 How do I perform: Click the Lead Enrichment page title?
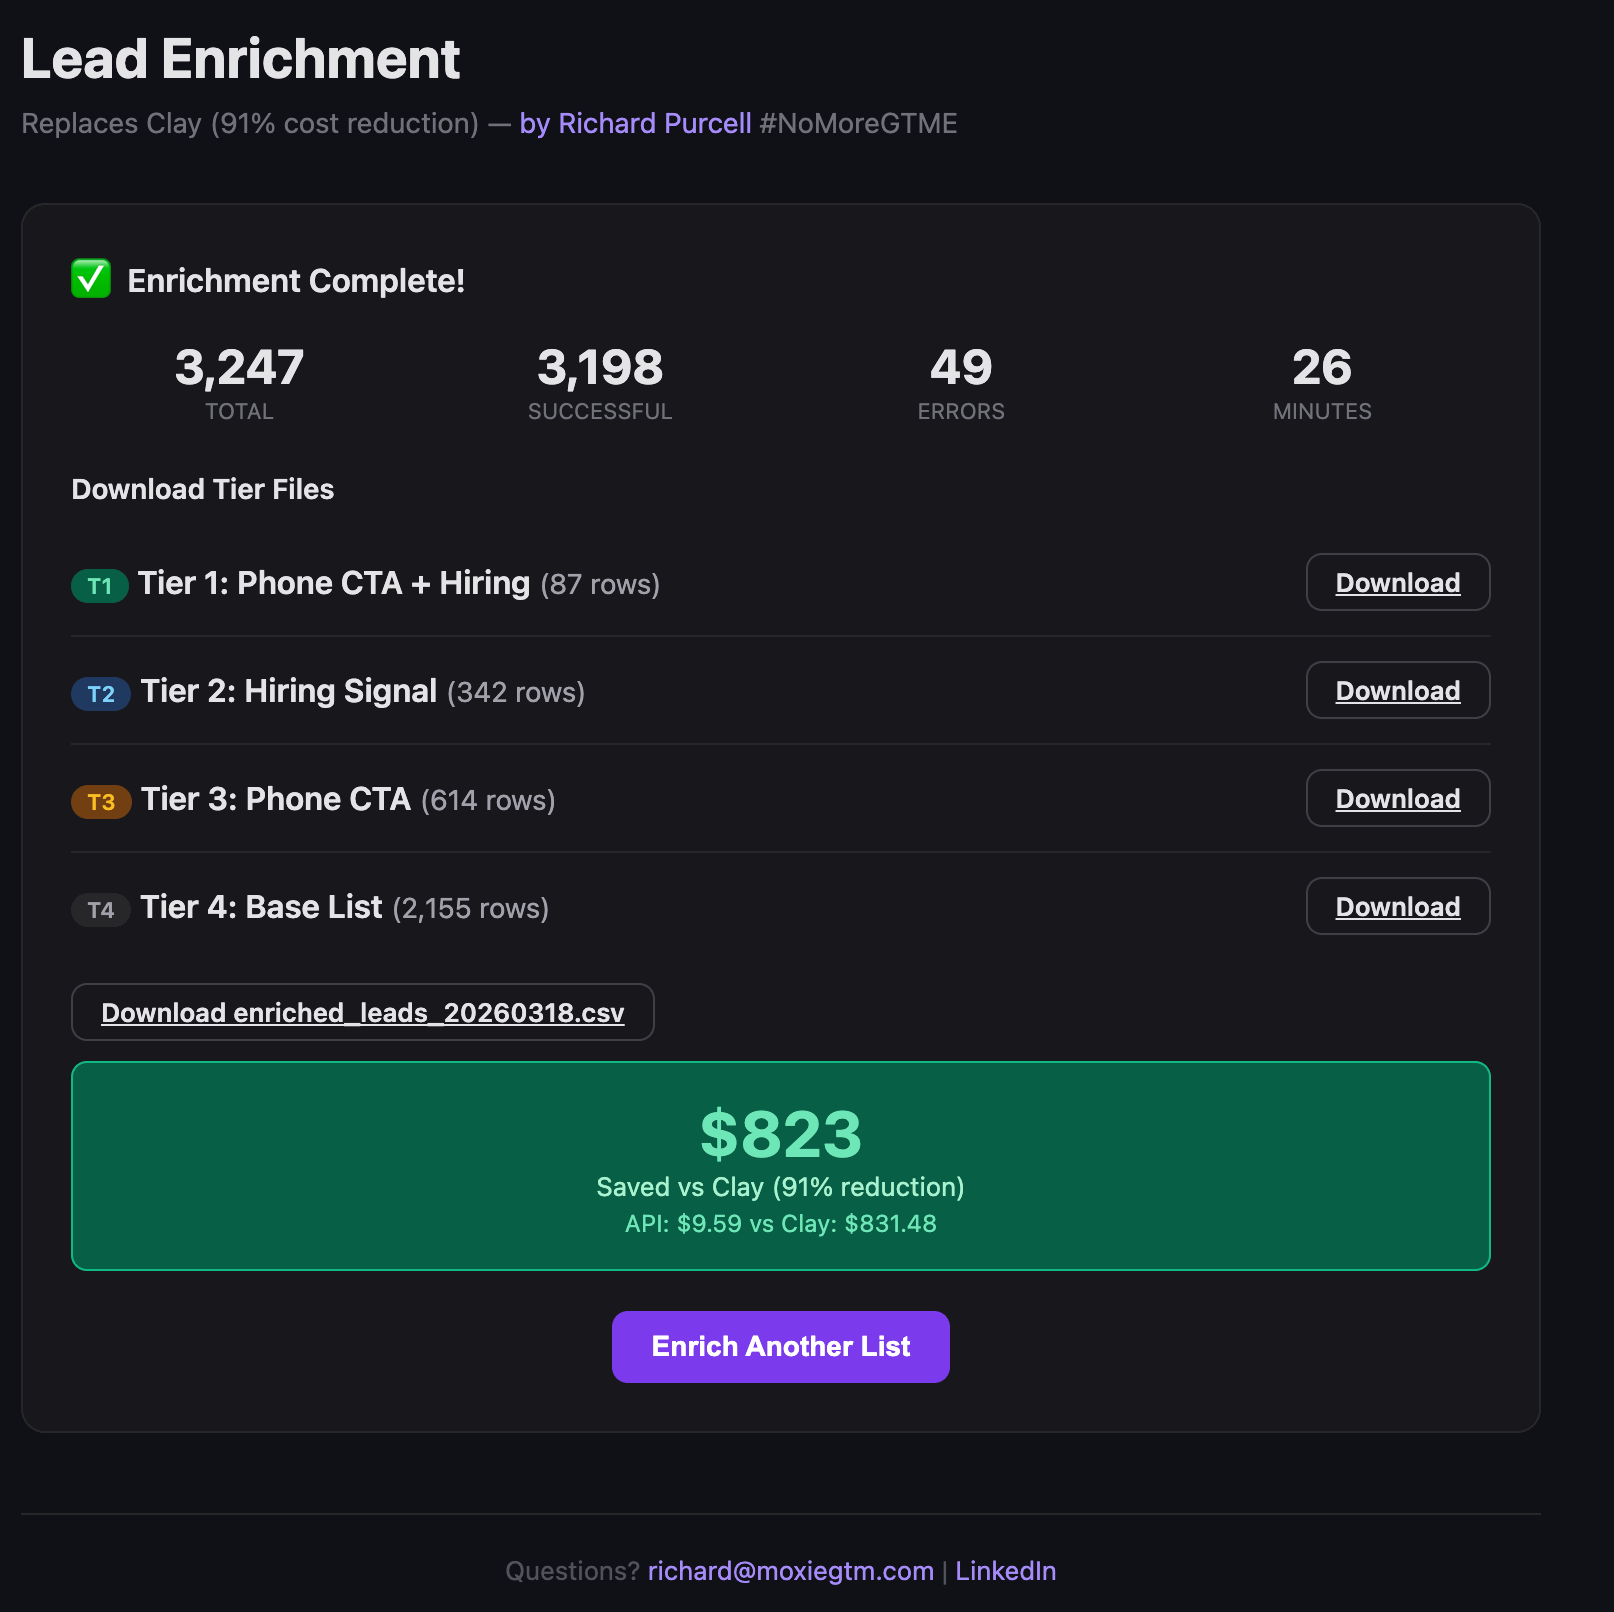[241, 59]
